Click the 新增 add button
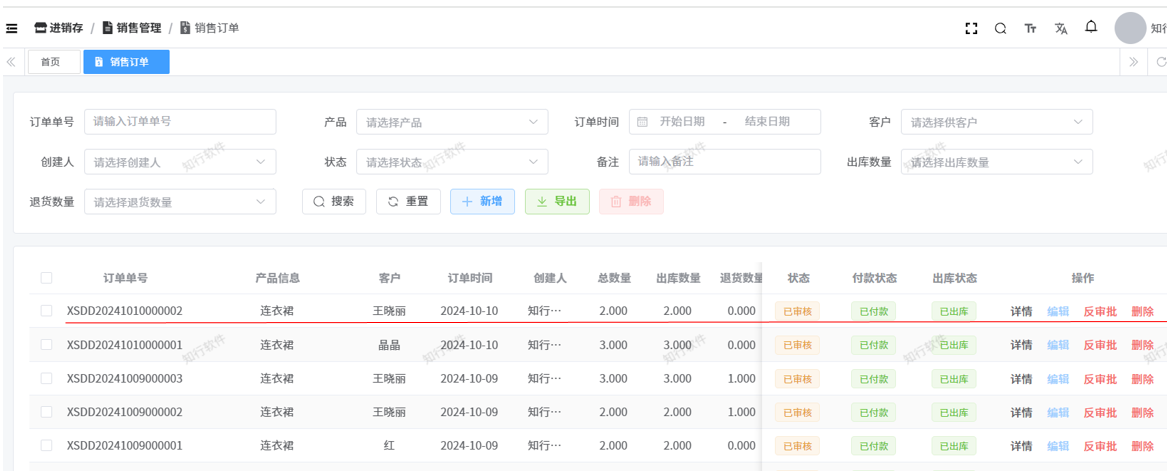Viewport: 1167px width, 471px height. click(x=482, y=201)
